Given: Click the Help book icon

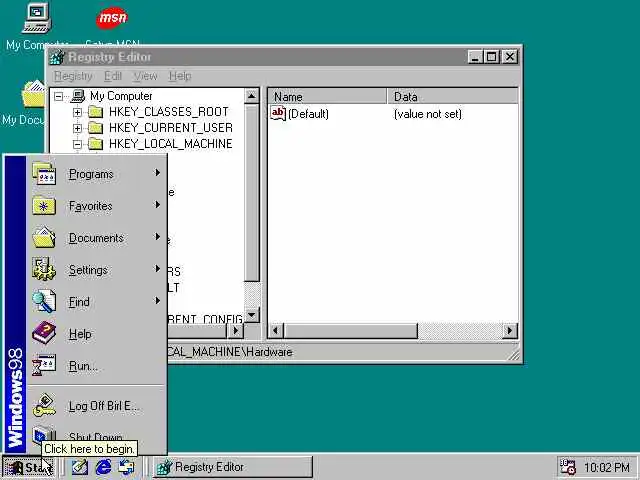Looking at the screenshot, I should (x=44, y=333).
